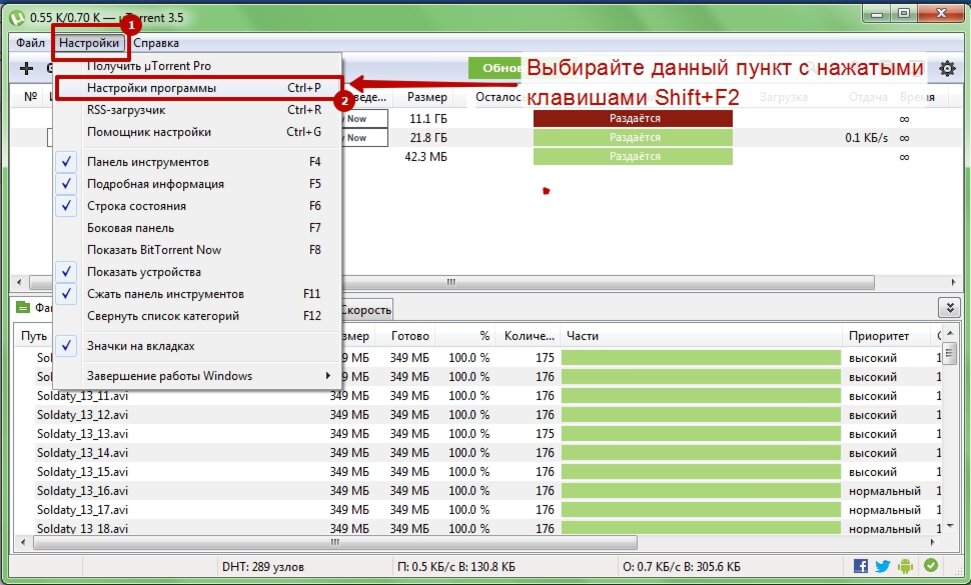Enable Боковая панель menu item
The image size is (971, 585).
click(197, 228)
